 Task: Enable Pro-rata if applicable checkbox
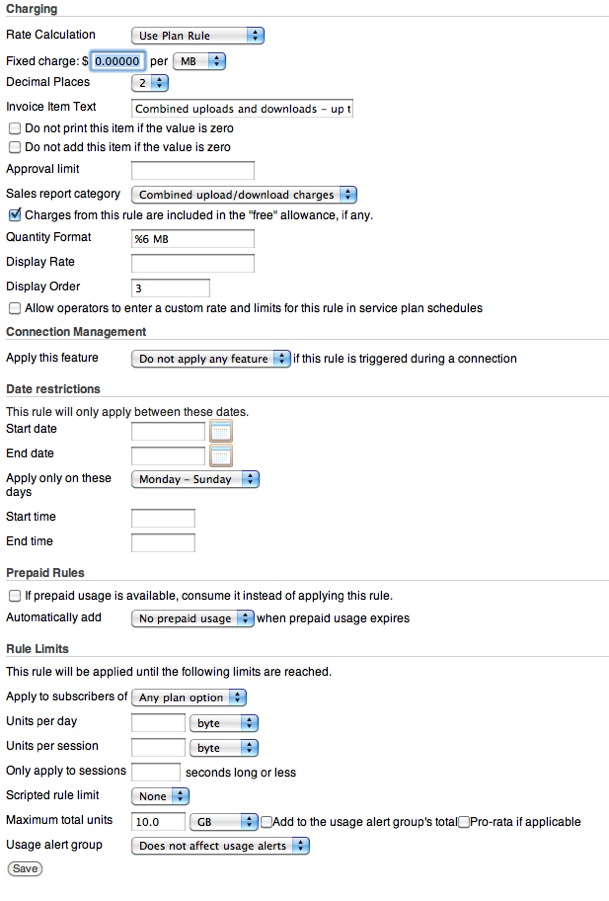tap(465, 822)
